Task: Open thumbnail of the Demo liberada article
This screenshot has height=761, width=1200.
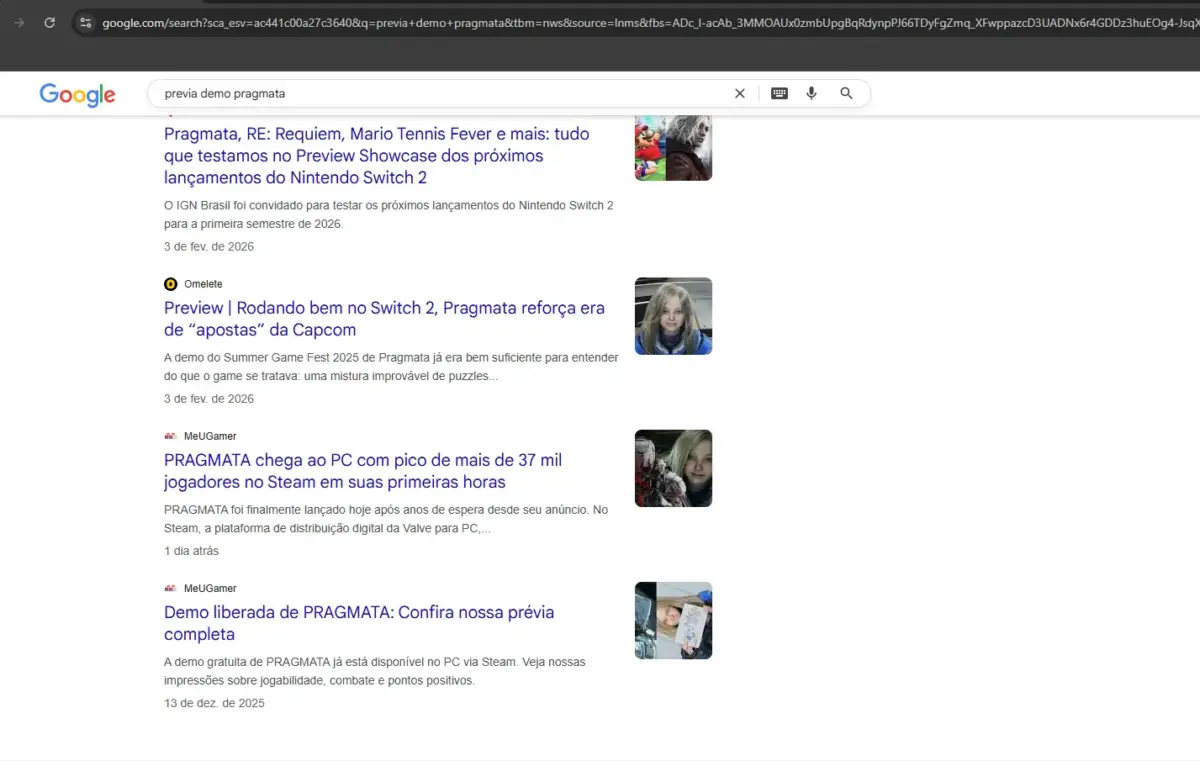Action: tap(673, 620)
